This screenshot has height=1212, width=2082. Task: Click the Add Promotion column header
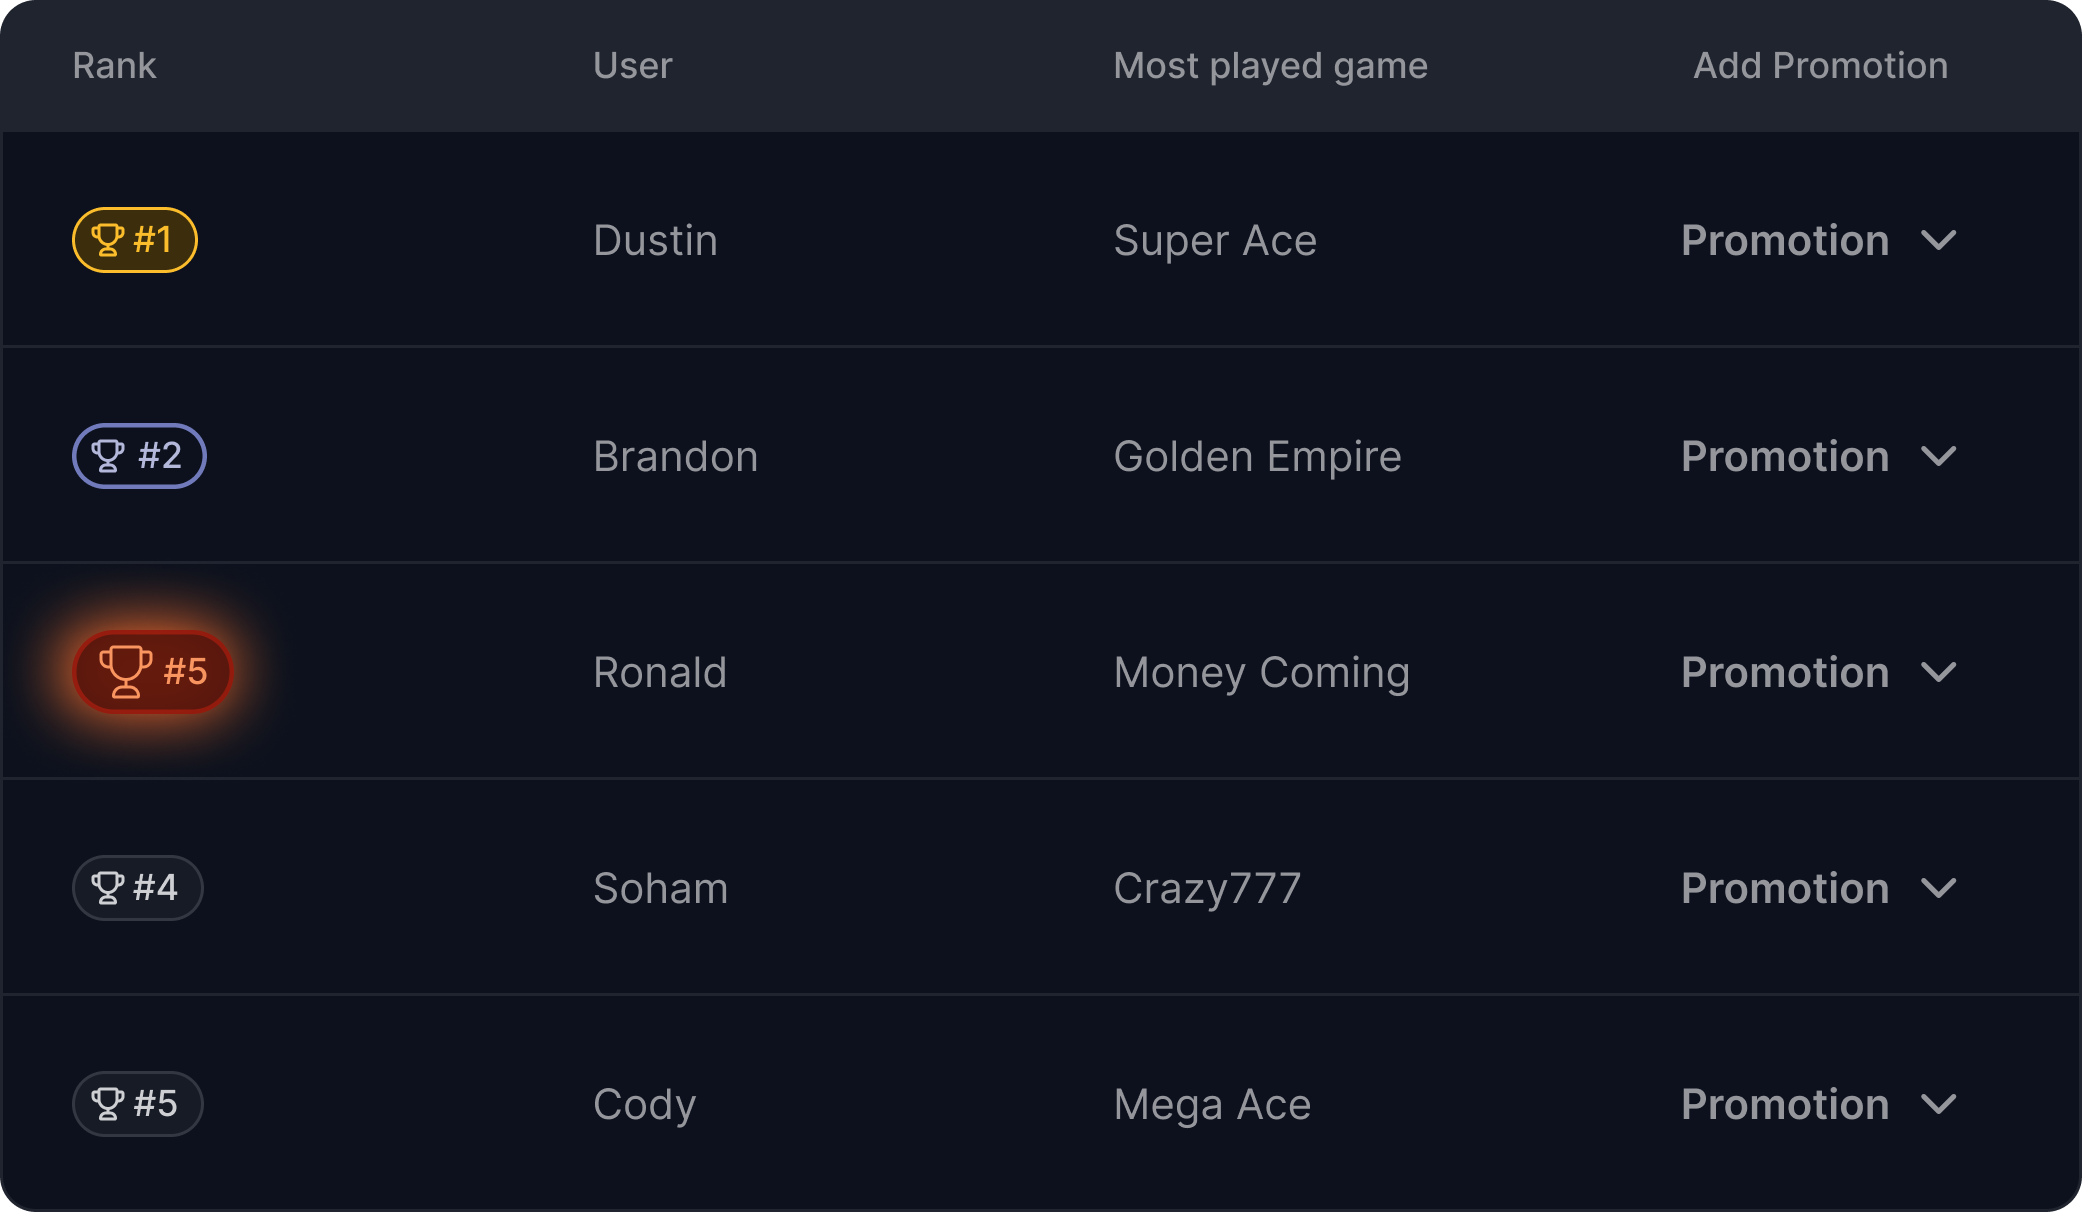pos(1820,66)
